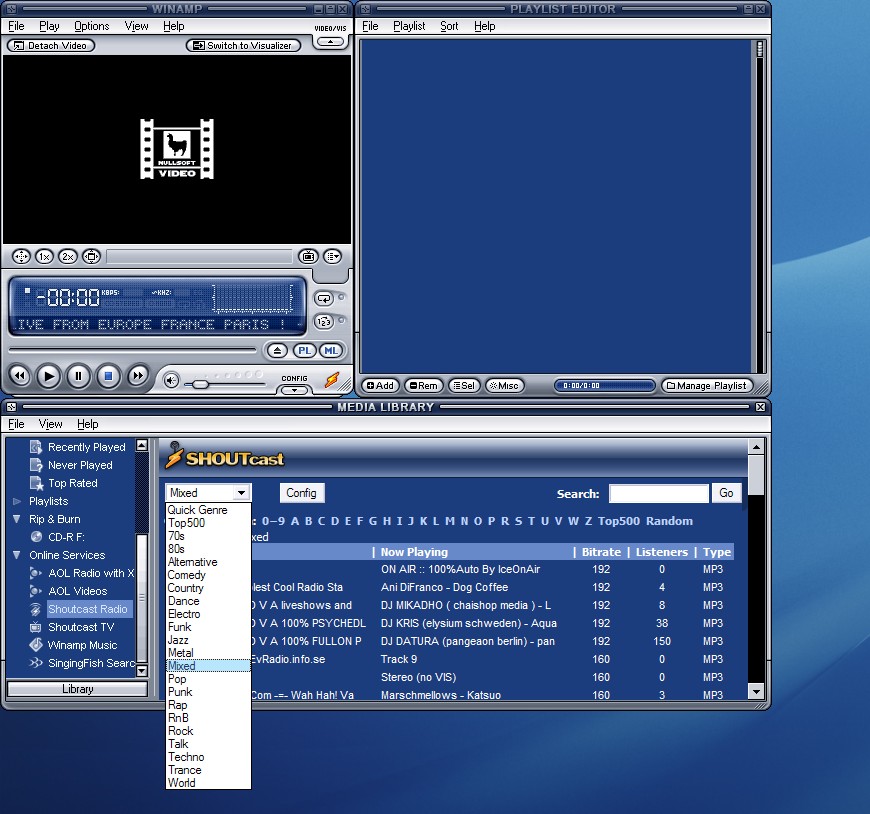Set video to 2x size
This screenshot has height=814, width=870.
68,256
